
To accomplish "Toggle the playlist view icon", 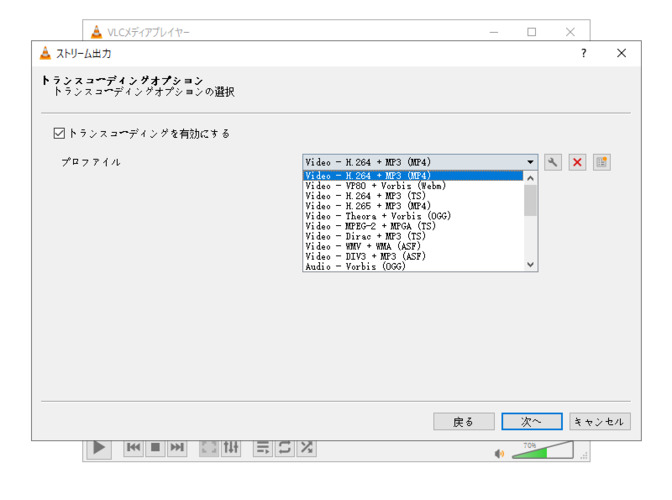I will pos(263,448).
